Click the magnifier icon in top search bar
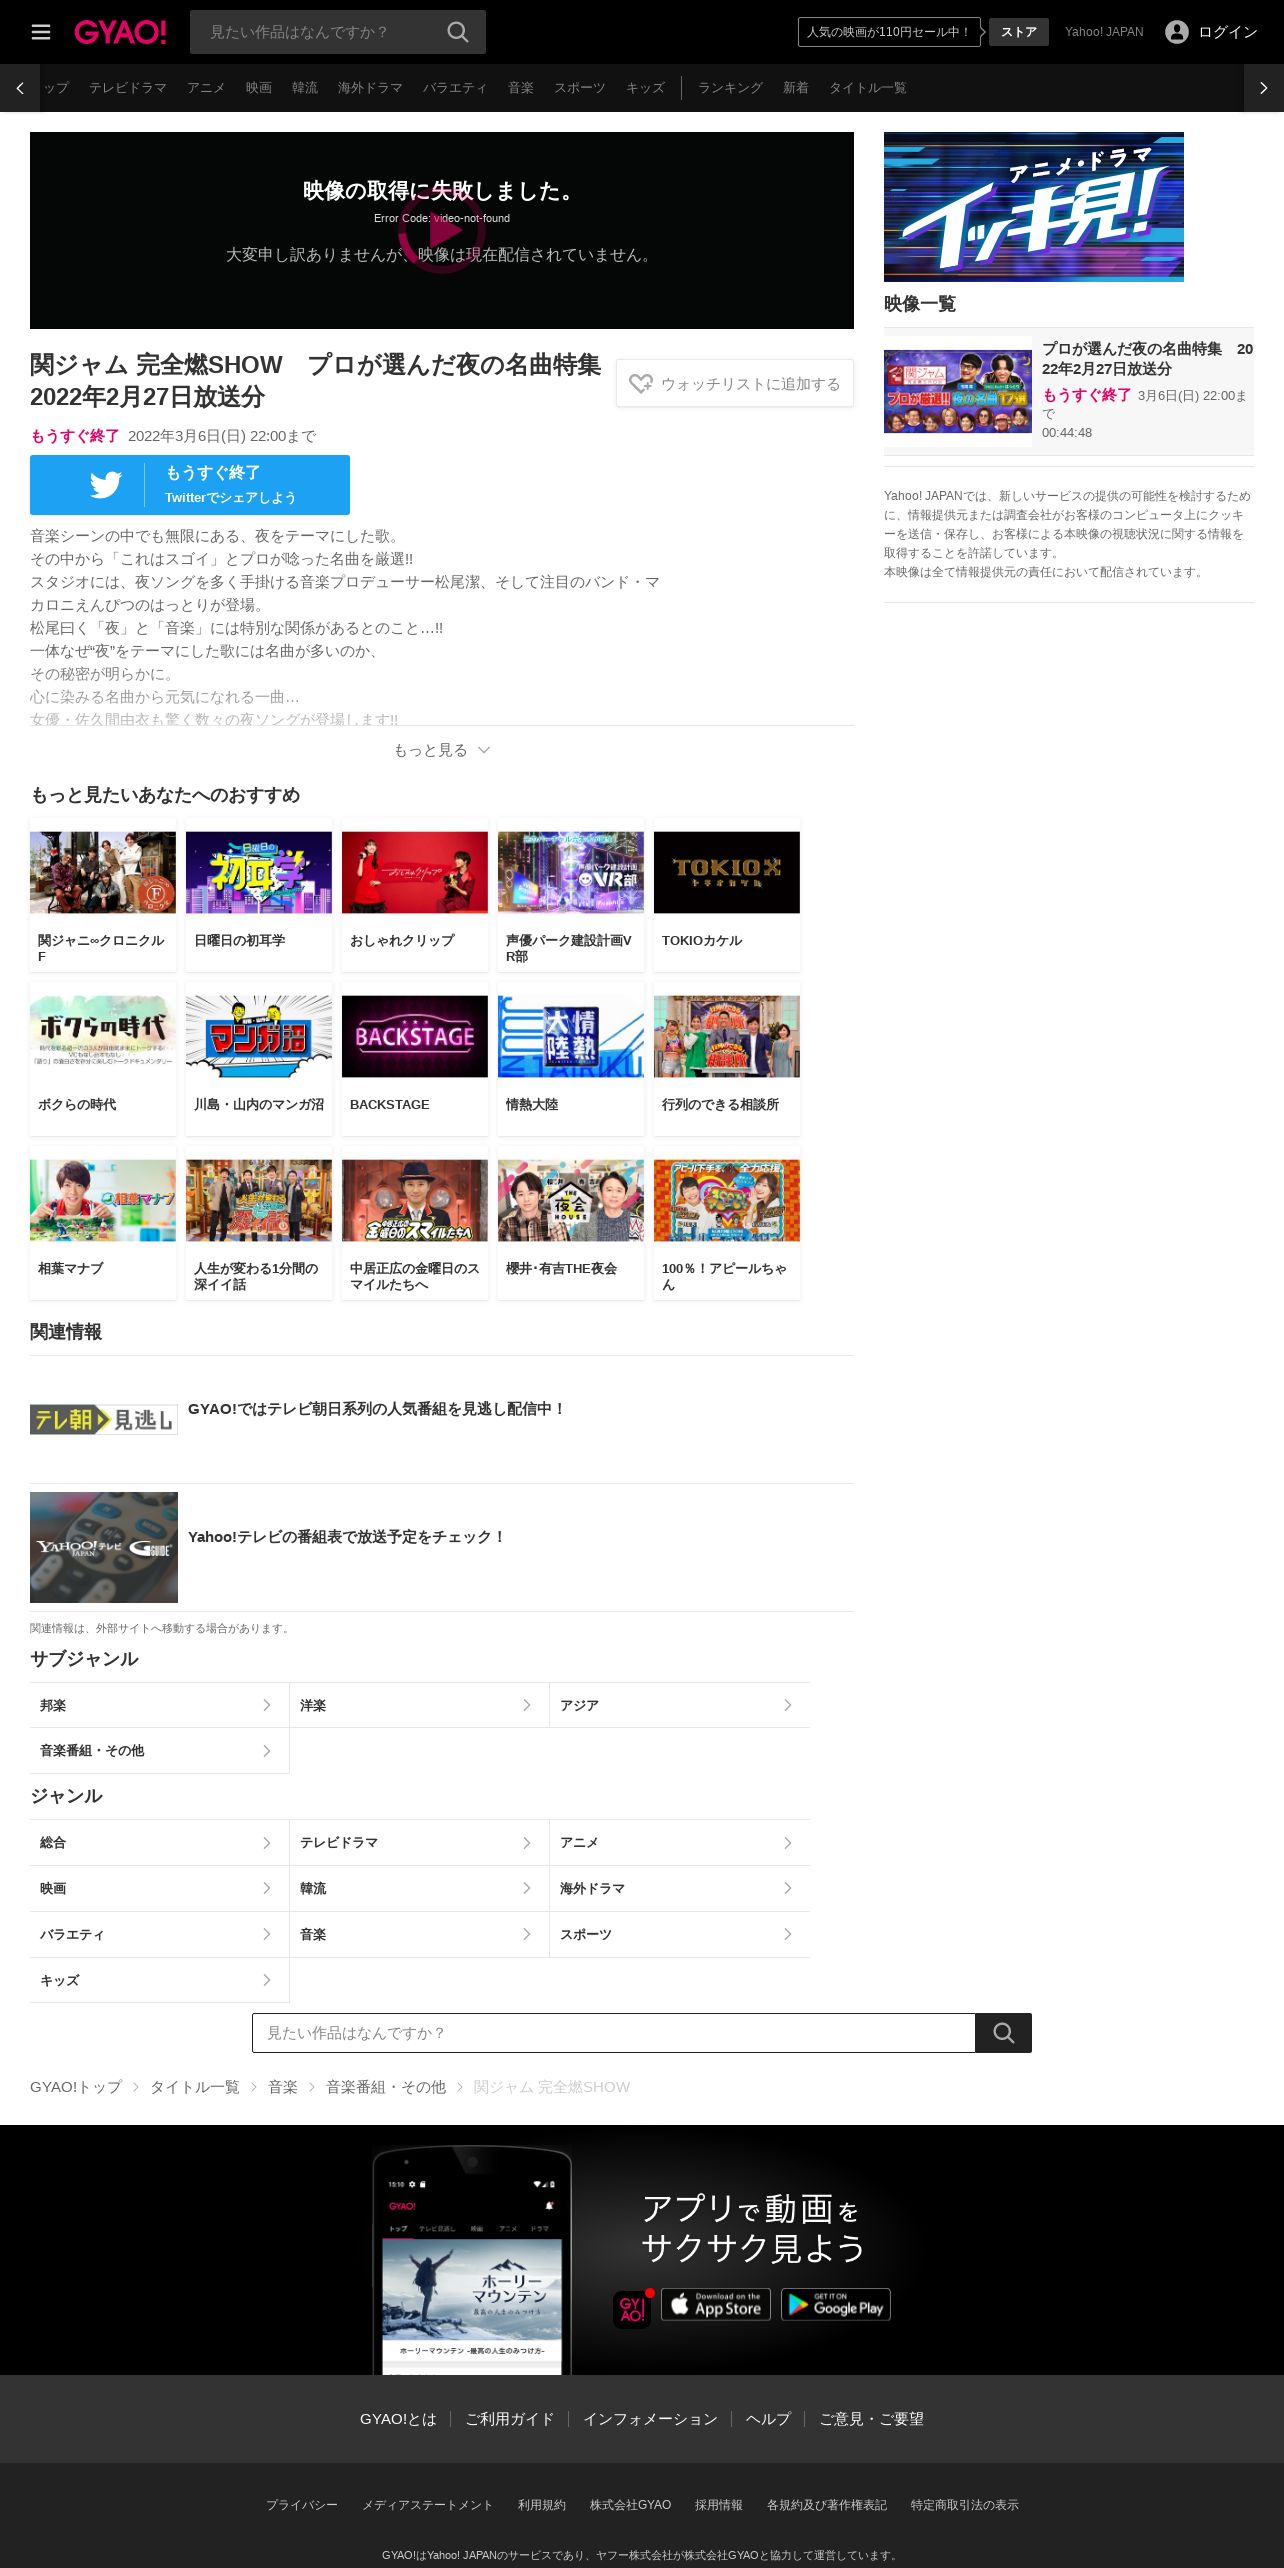 (x=458, y=32)
